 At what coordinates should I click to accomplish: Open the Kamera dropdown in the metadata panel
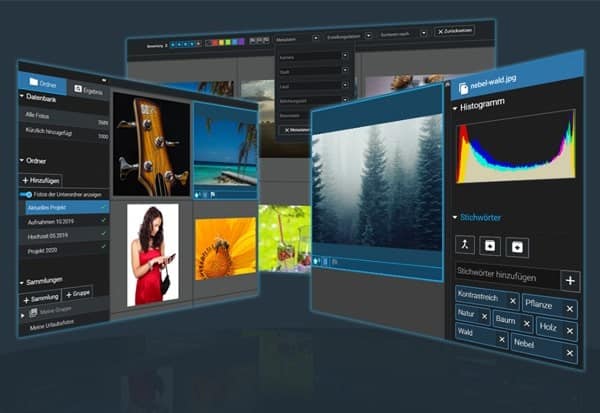tap(345, 56)
